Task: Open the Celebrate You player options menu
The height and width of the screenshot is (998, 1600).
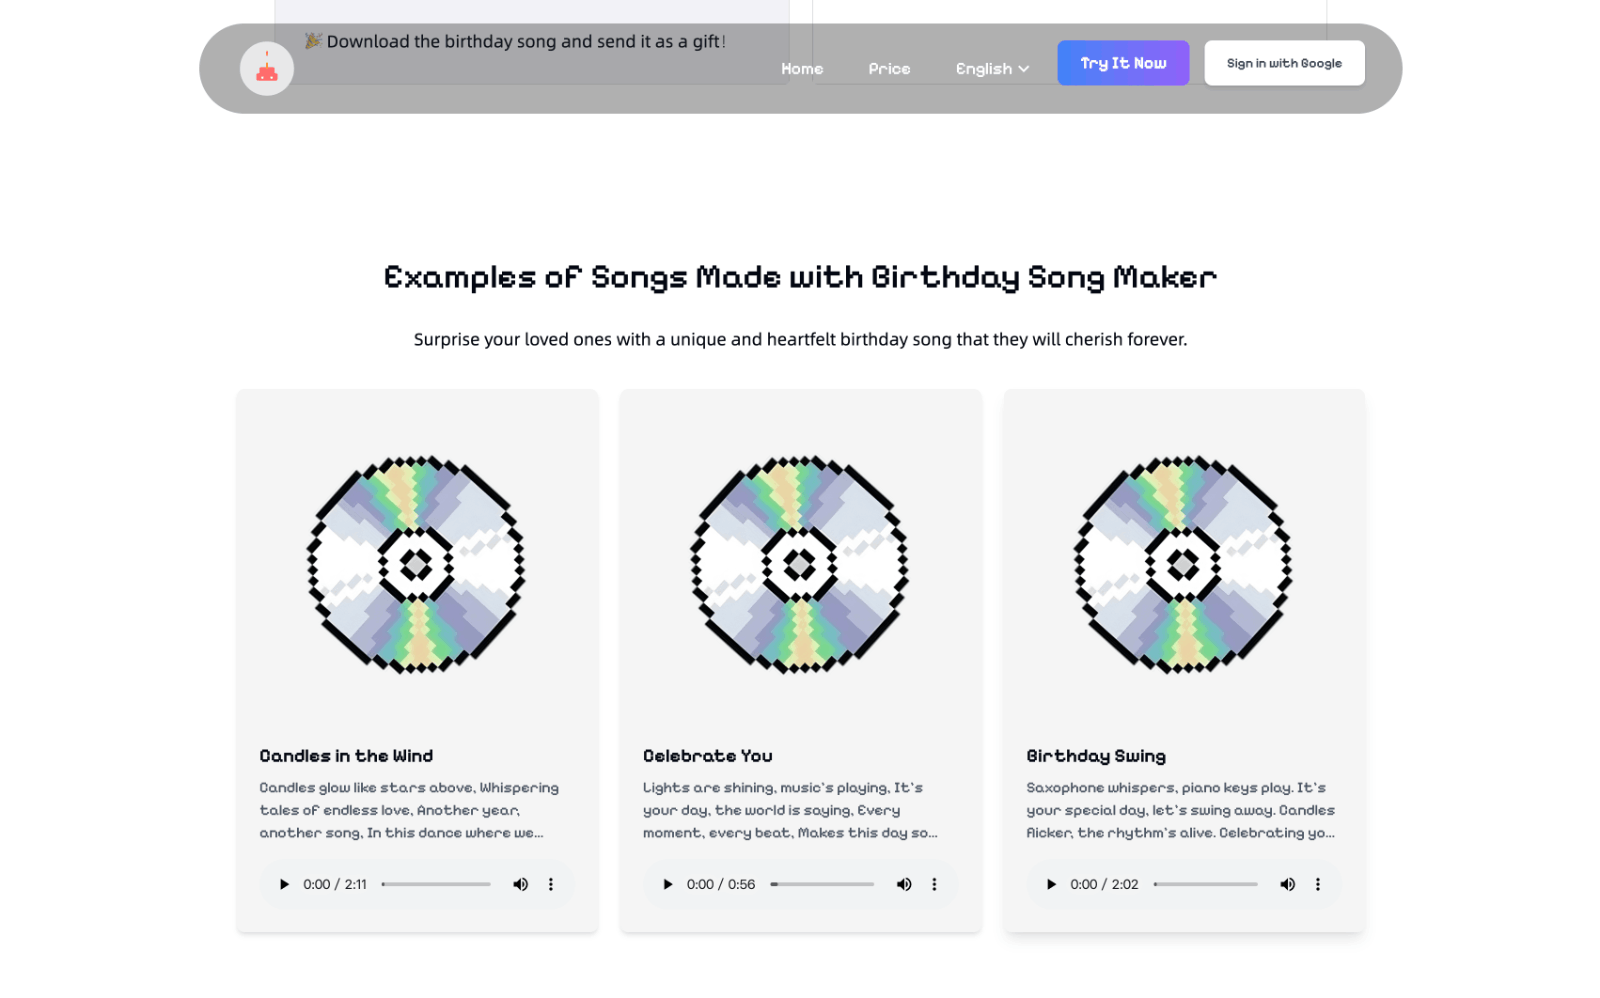Action: (x=934, y=884)
